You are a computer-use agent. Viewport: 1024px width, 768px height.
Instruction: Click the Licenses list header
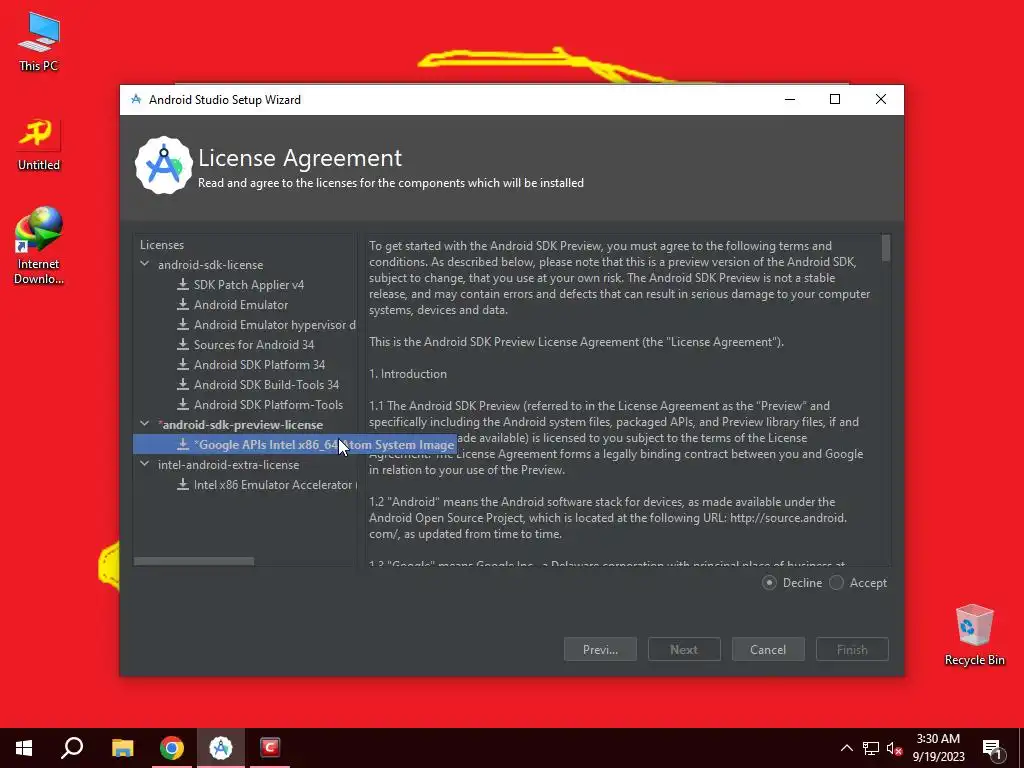(162, 245)
